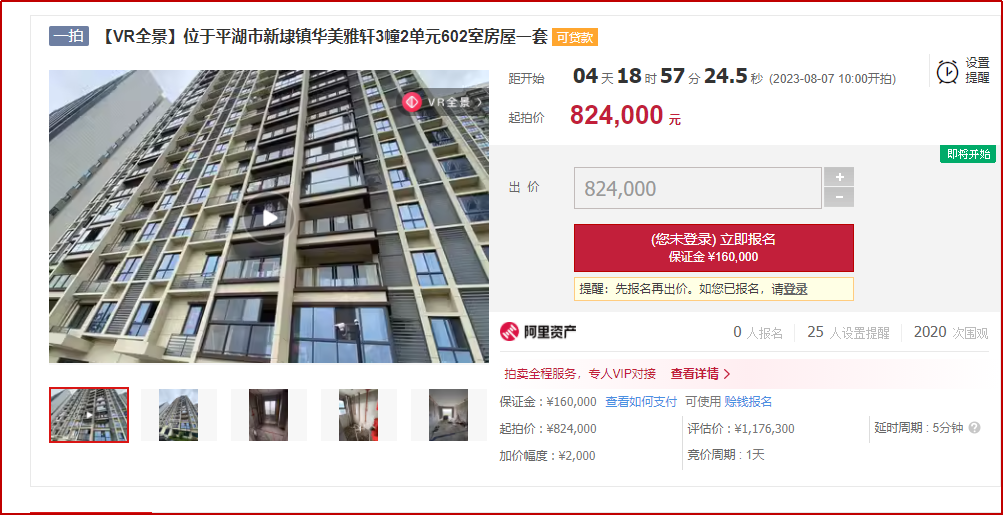
Task: Click the 阿里资产 logo
Action: pyautogui.click(x=539, y=331)
